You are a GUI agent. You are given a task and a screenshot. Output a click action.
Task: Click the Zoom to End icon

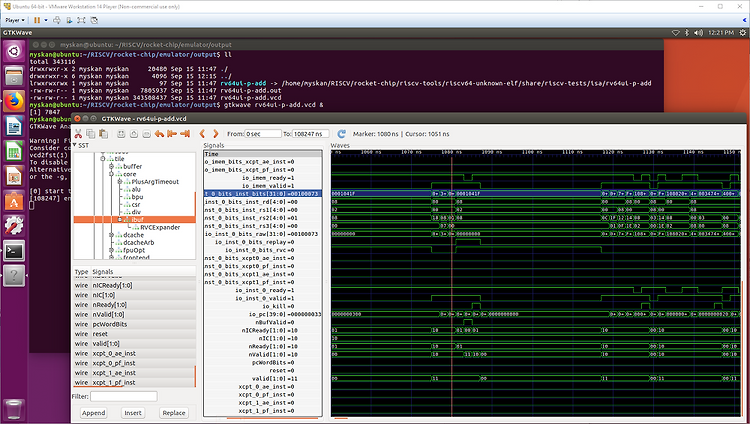(185, 134)
